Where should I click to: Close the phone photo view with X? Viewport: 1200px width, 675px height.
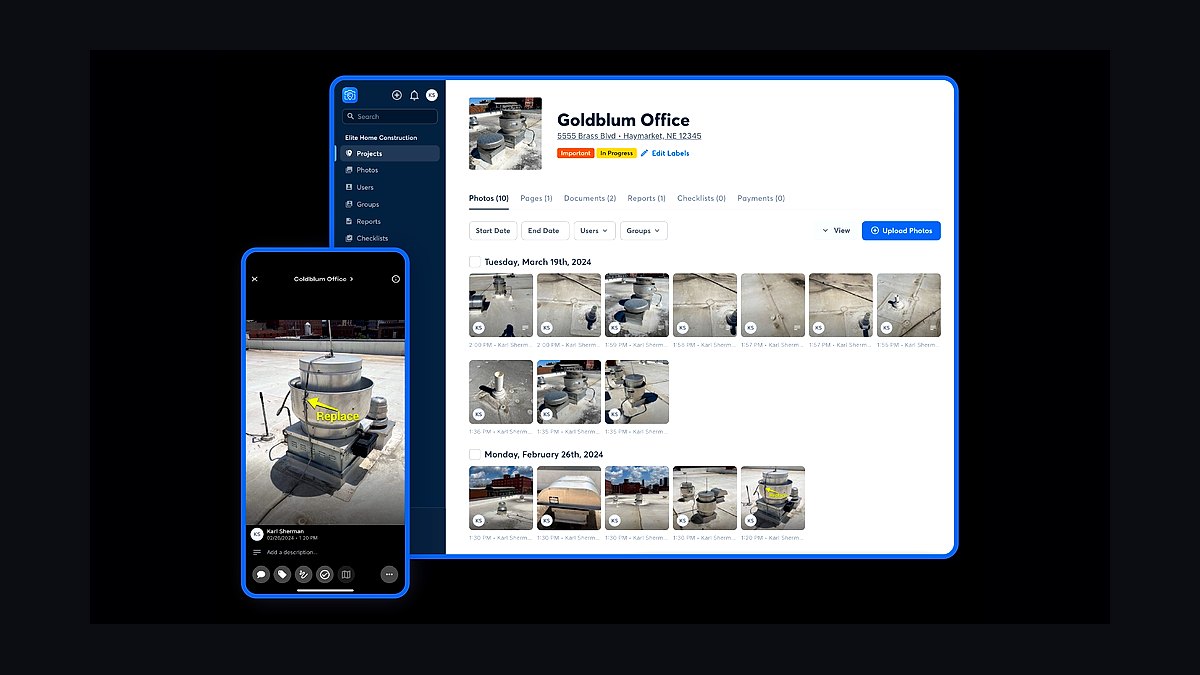255,279
